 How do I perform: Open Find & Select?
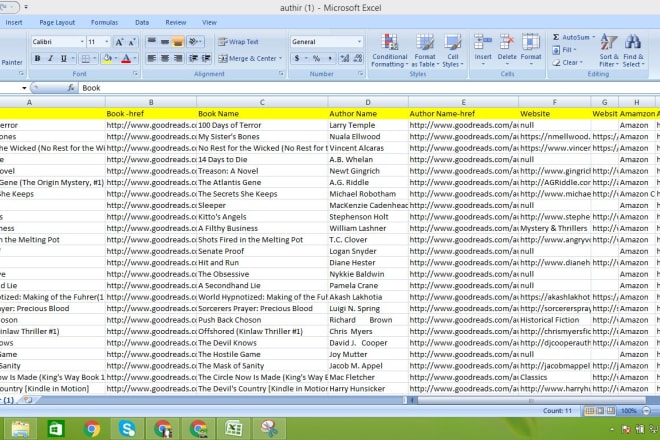point(633,51)
